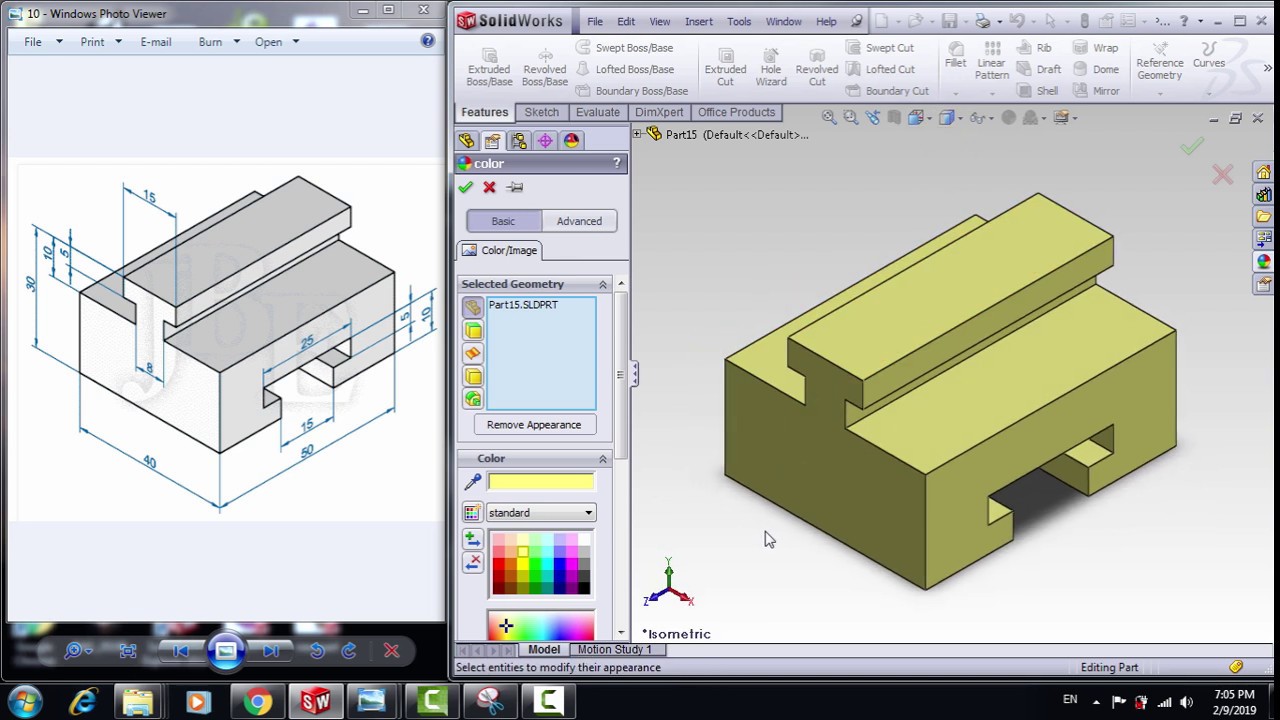
Task: Select surfaces filter in Selected Geometry
Action: (473, 354)
